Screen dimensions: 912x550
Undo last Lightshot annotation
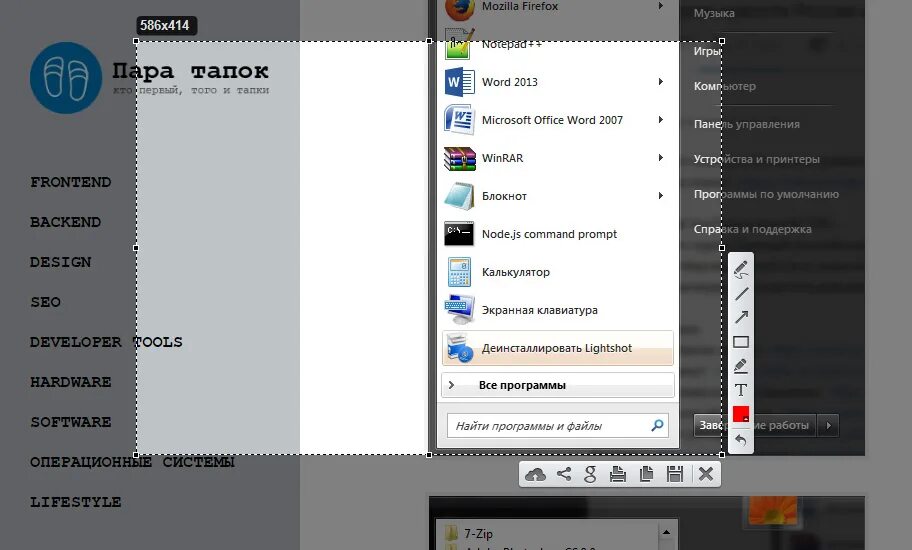740,440
